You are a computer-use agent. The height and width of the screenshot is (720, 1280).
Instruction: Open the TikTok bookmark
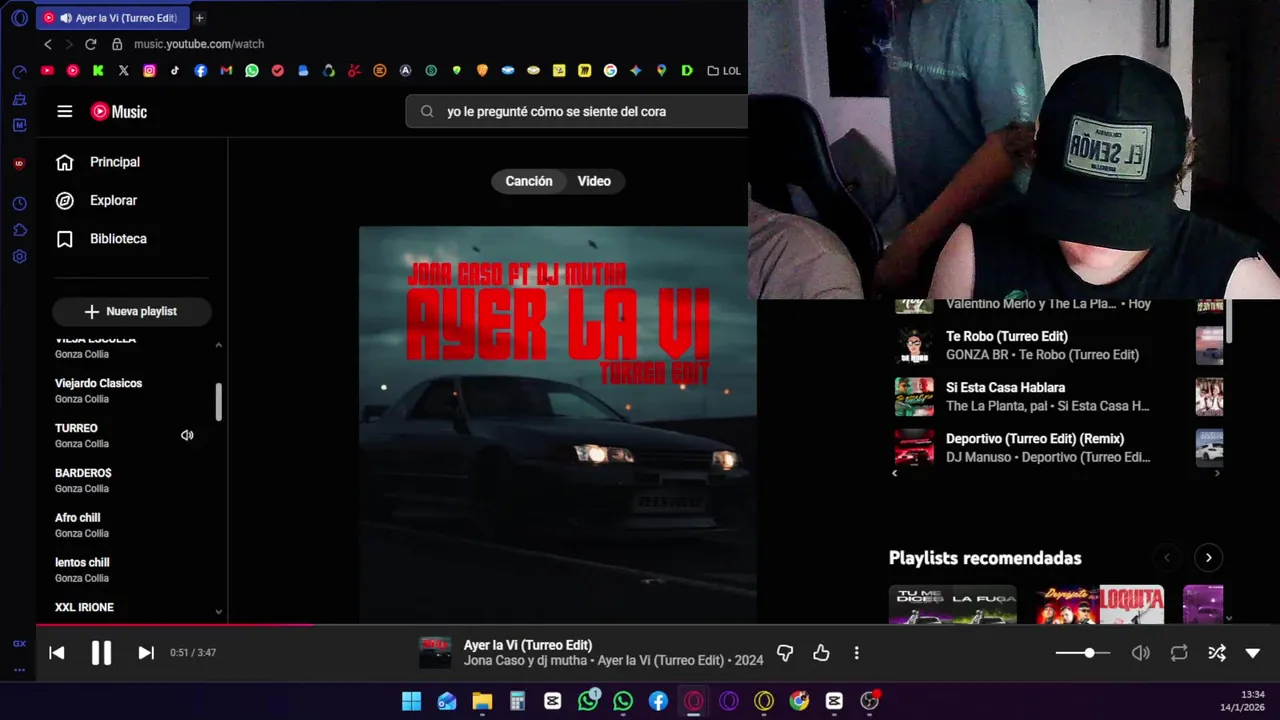point(175,71)
